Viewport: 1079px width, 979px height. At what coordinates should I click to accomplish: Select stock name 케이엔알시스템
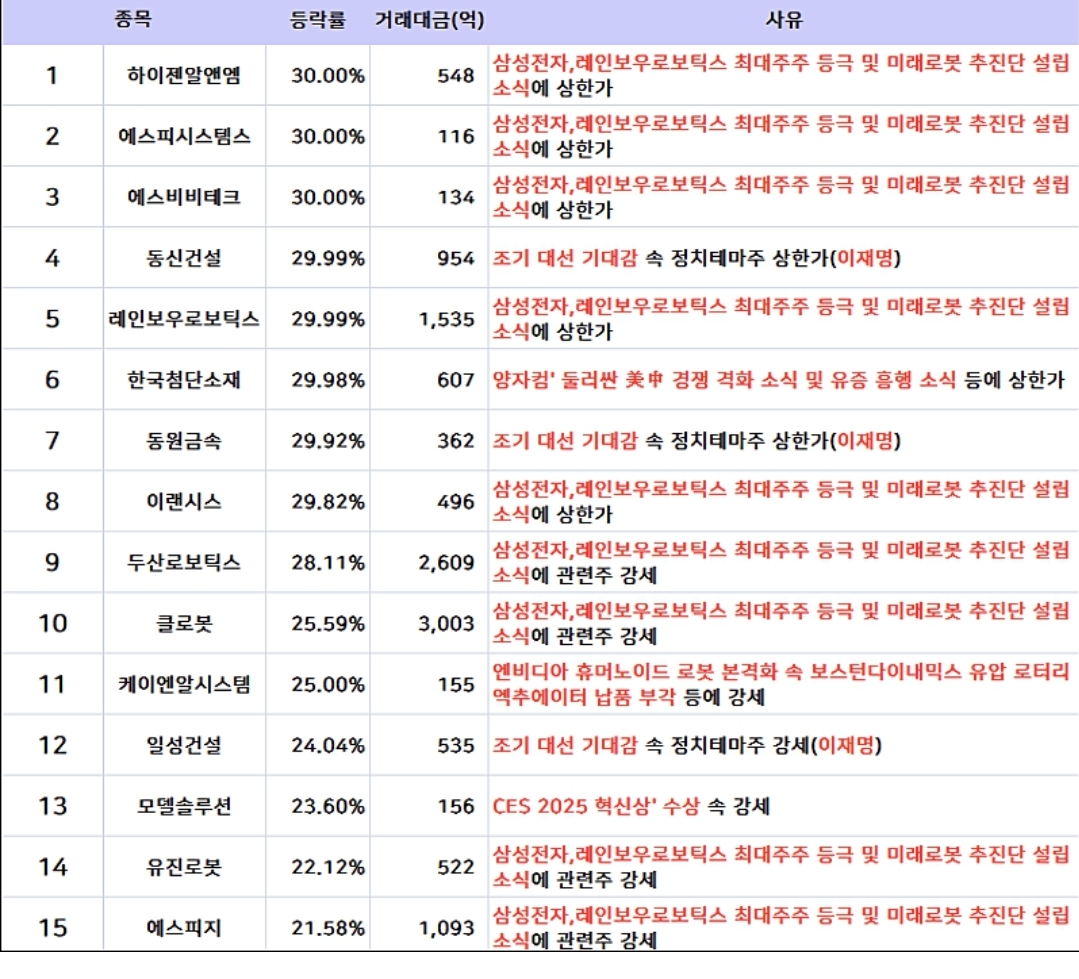[184, 684]
